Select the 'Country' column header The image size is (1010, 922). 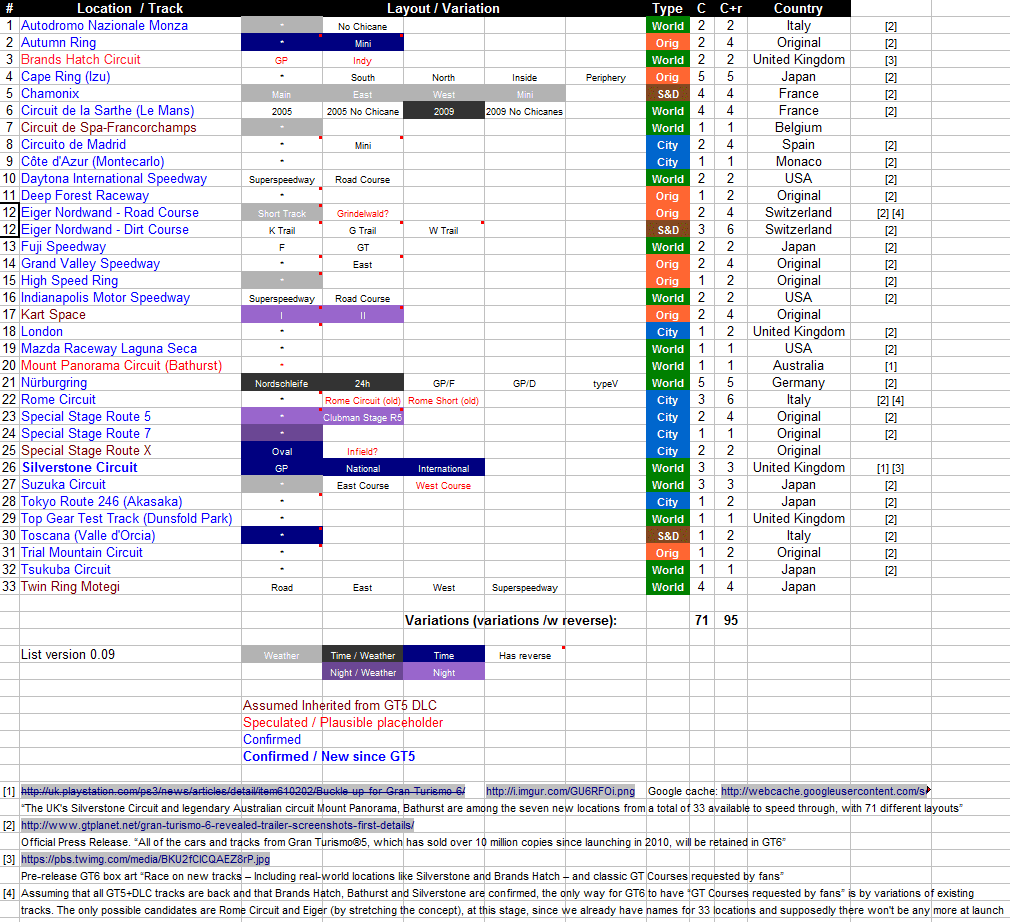point(798,8)
